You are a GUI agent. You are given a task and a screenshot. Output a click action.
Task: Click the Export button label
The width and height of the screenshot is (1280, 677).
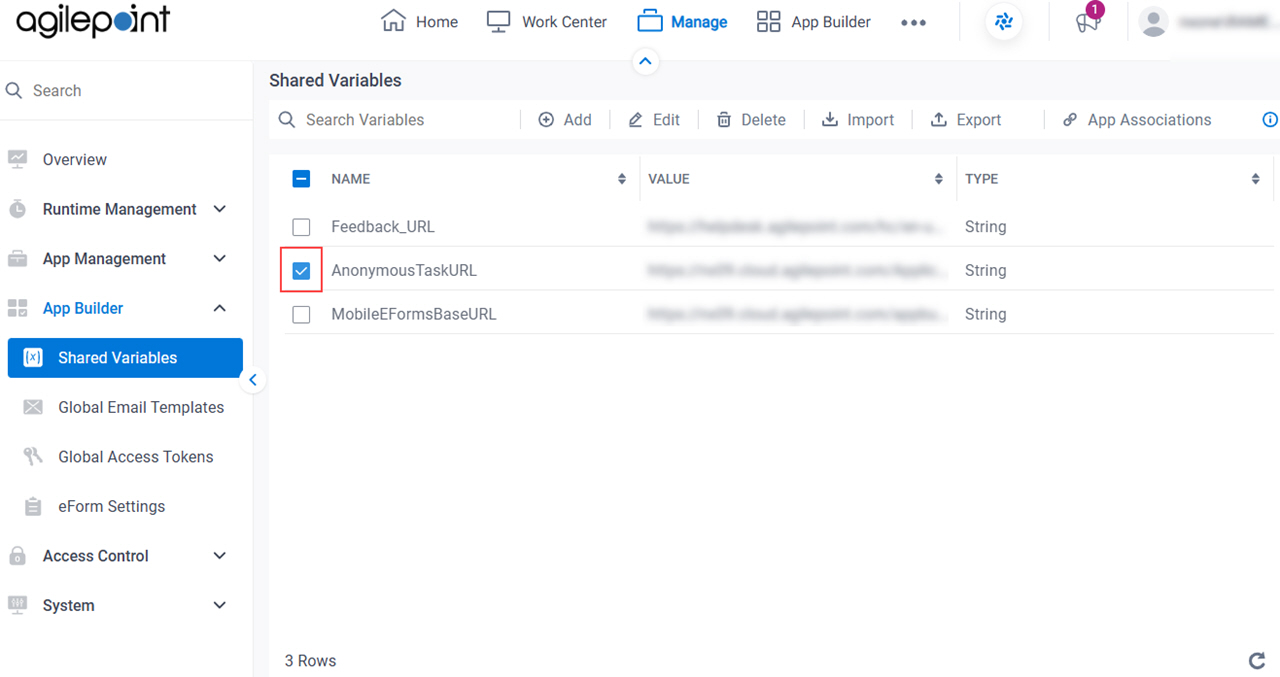coord(978,120)
